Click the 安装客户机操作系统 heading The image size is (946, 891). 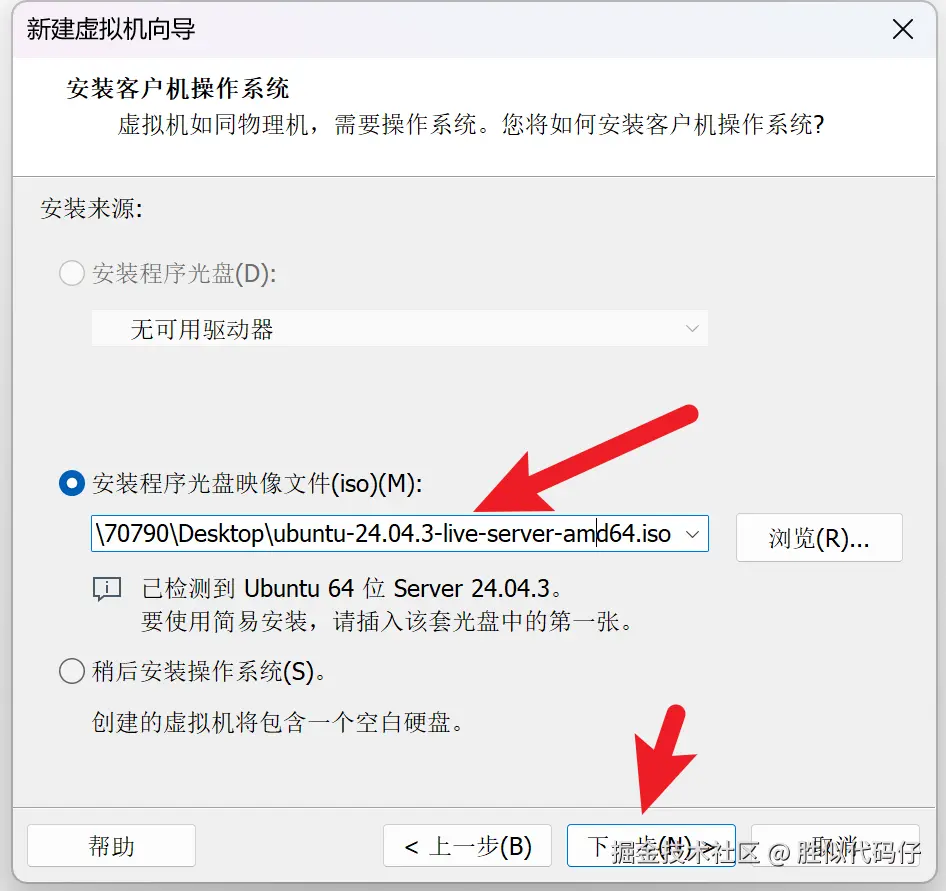(x=178, y=89)
